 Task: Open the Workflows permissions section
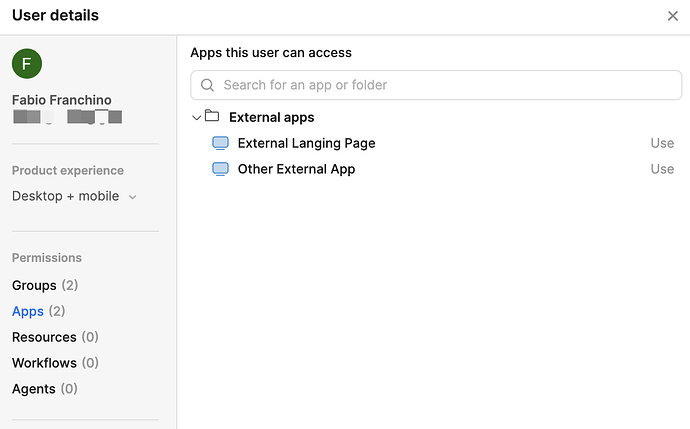44,363
